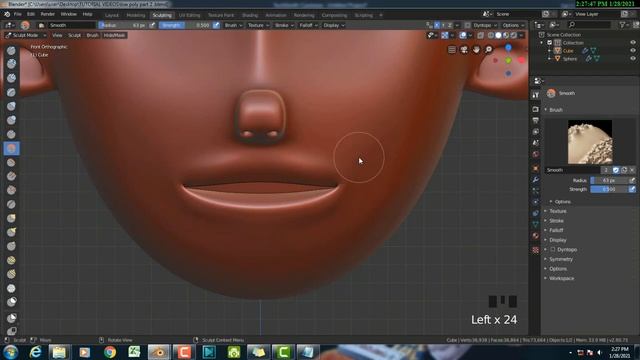Adjust the Radius slider in tool header
Viewport: 640px width, 360px height.
(123, 25)
